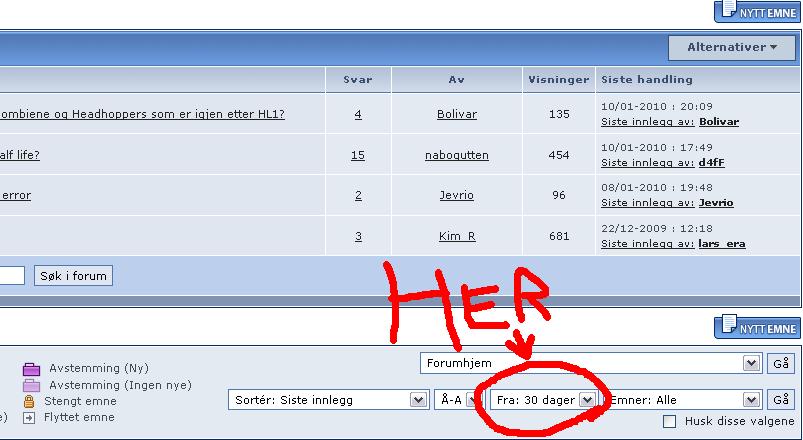Open author Bolivar's profile in the Av column
Image resolution: width=803 pixels, height=440 pixels.
coord(457,114)
